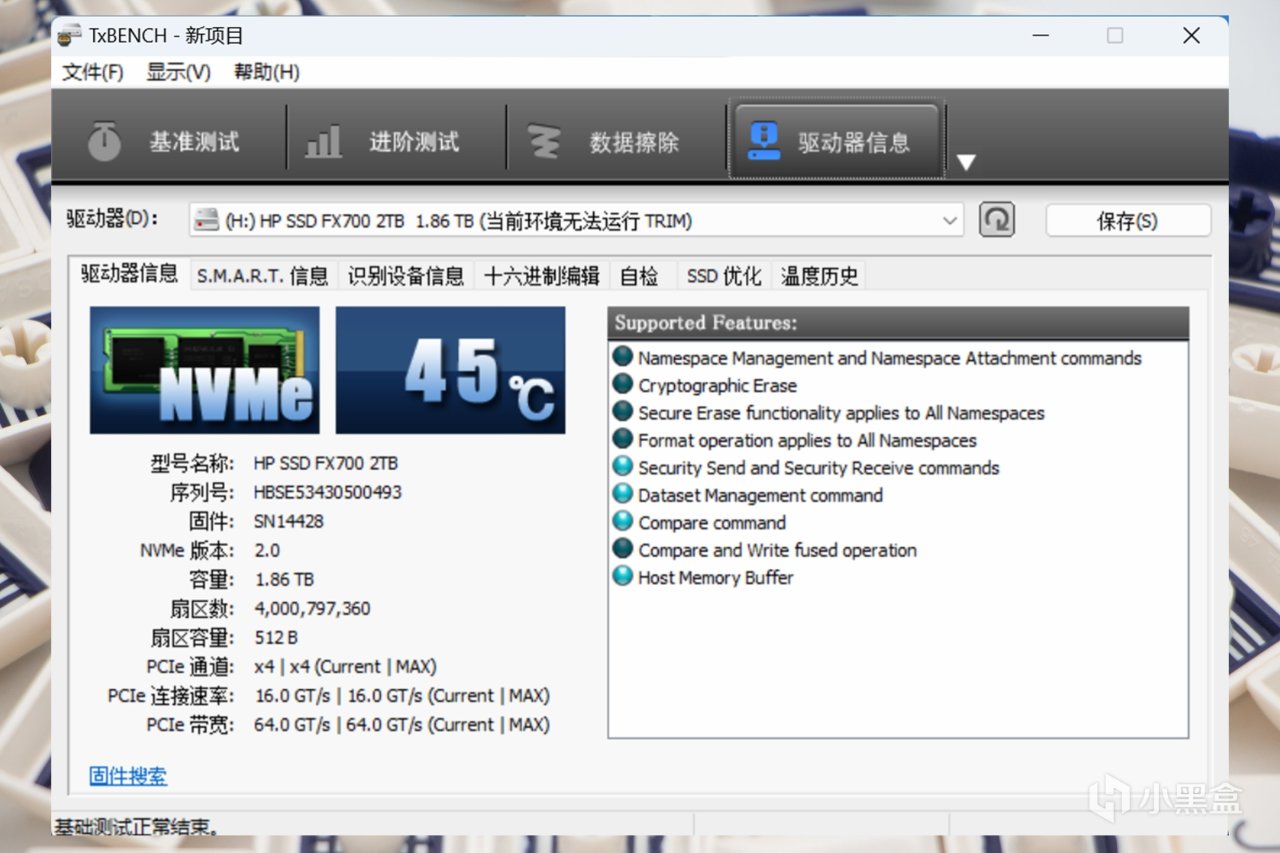Select the NVMe version 2.0 value
The height and width of the screenshot is (853, 1280).
[267, 550]
